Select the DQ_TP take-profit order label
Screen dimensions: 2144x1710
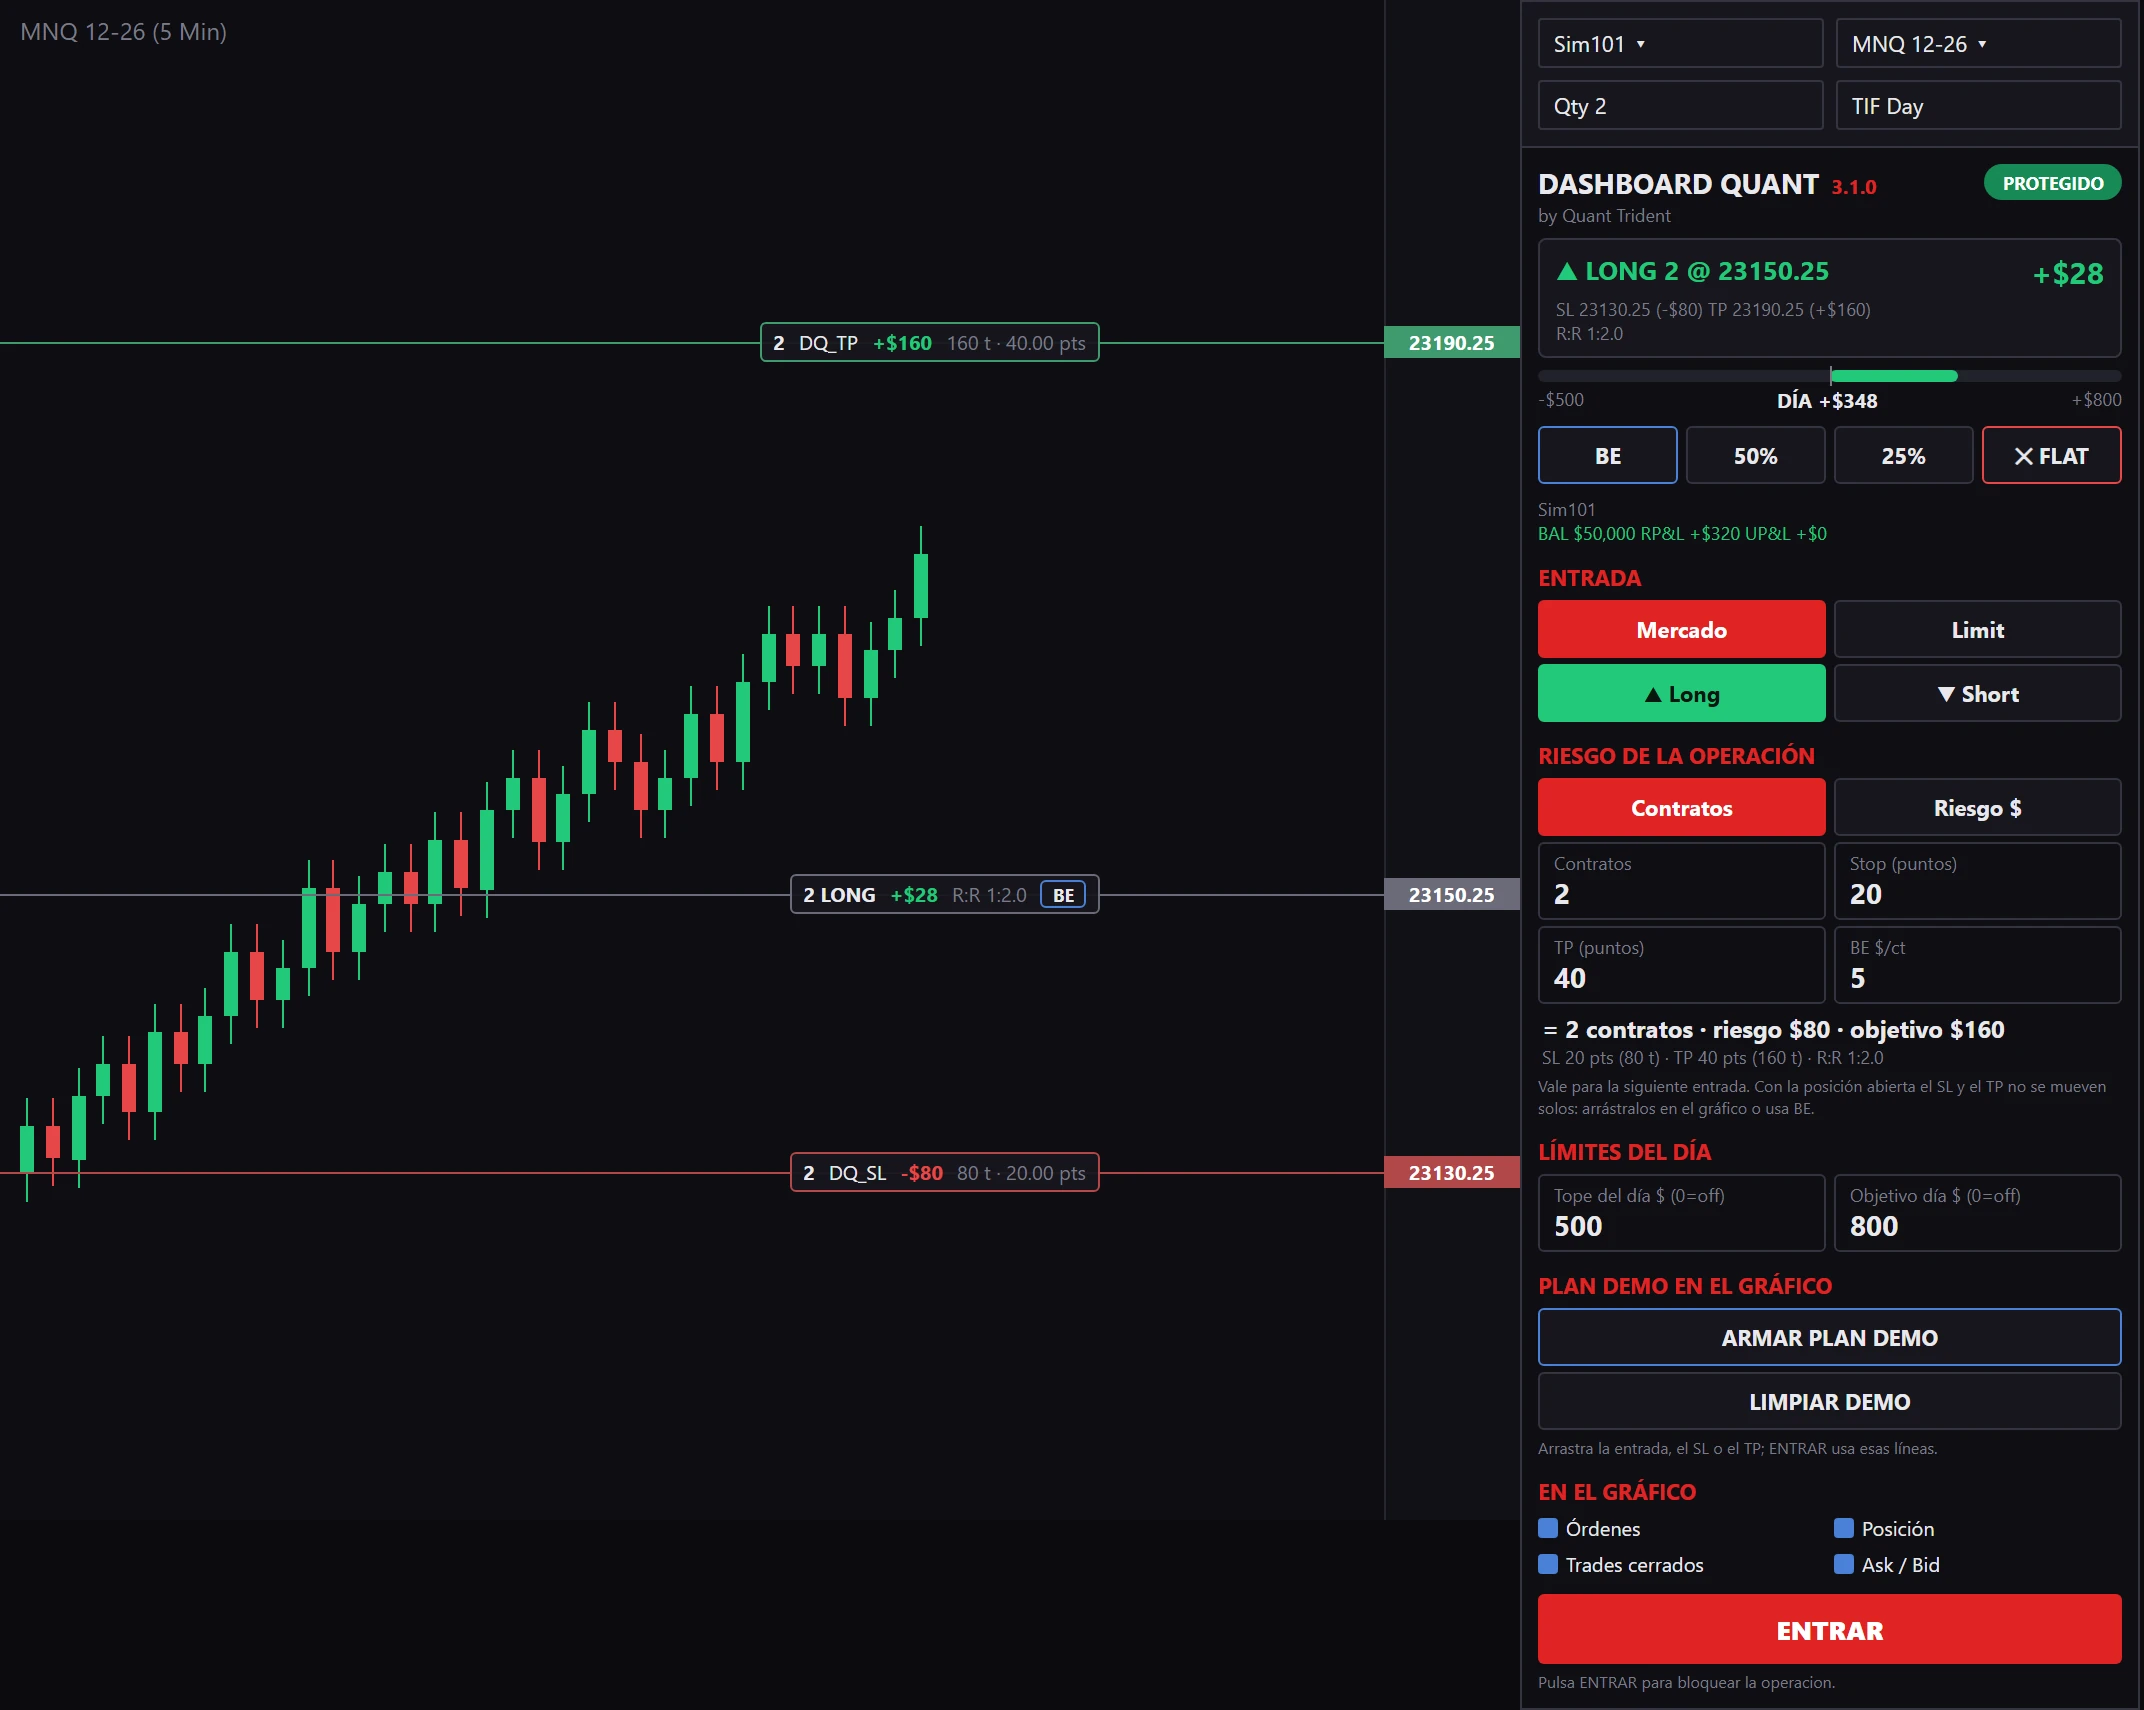pyautogui.click(x=929, y=343)
